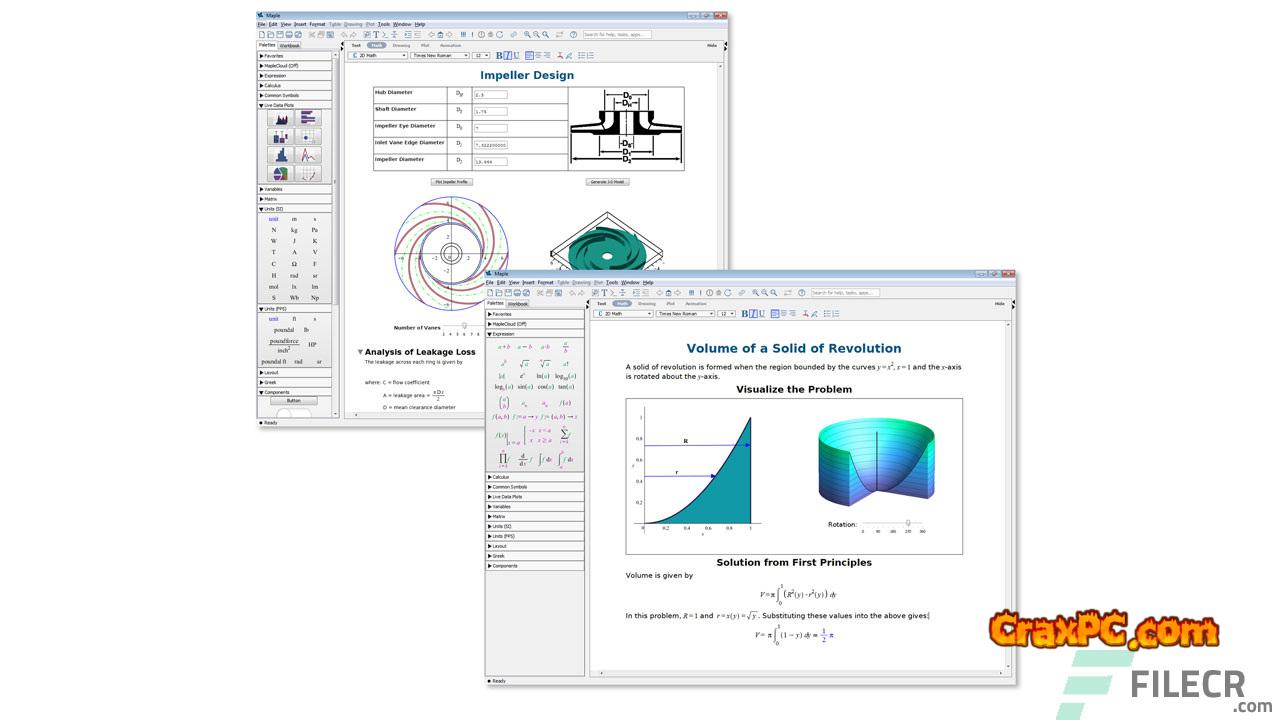Choose the horizontal bar chart plot icon
This screenshot has width=1280, height=720.
point(309,118)
